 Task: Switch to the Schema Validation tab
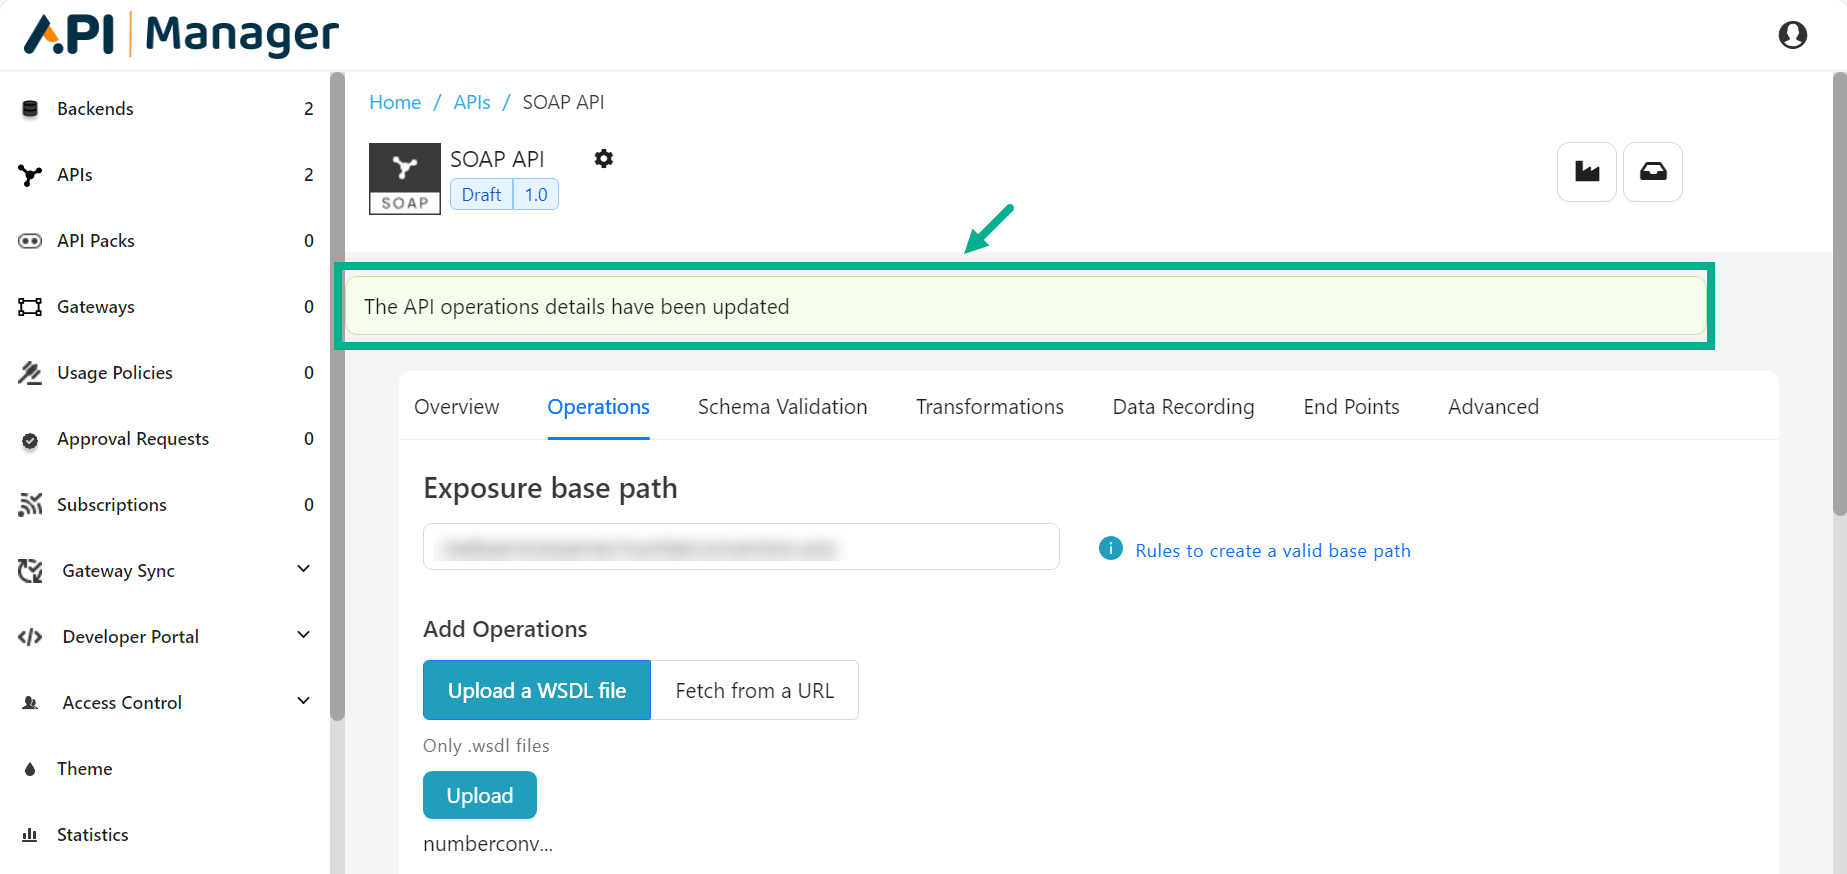pyautogui.click(x=782, y=407)
